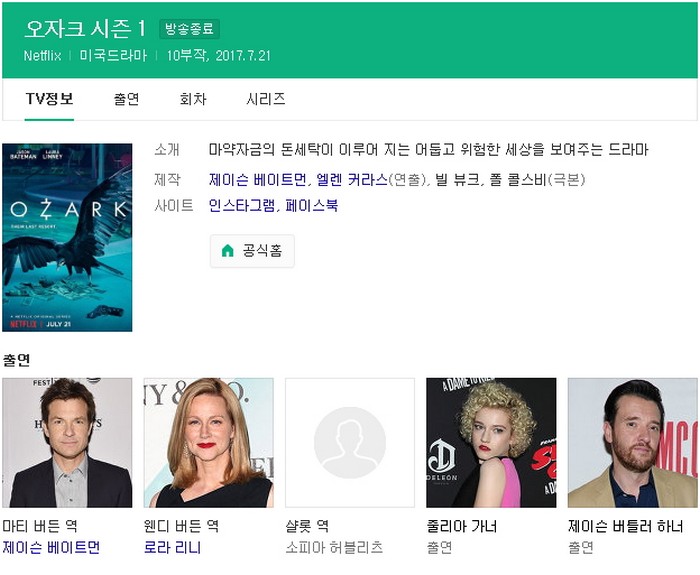Open the 회차 episodes tab
The image size is (700, 575).
193,99
